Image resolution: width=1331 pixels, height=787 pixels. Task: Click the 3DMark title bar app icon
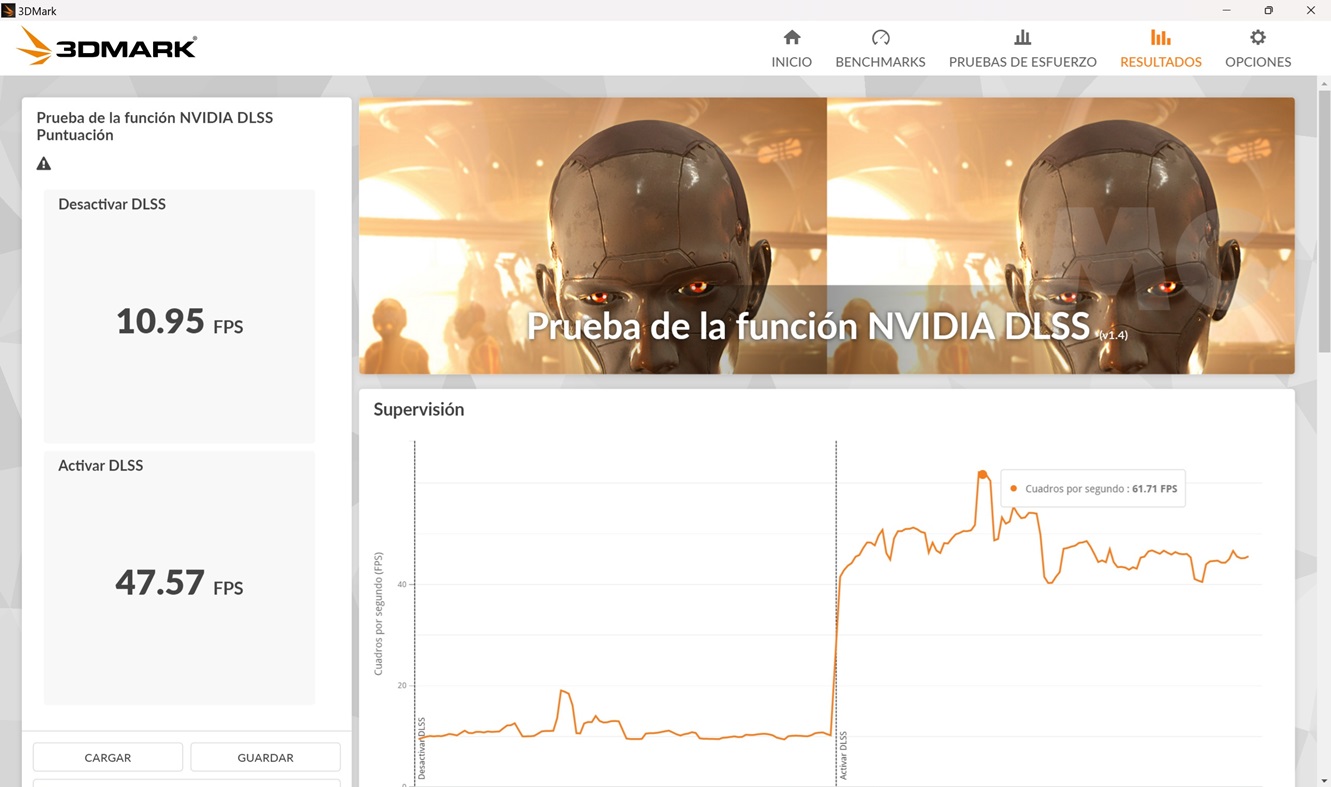(9, 10)
